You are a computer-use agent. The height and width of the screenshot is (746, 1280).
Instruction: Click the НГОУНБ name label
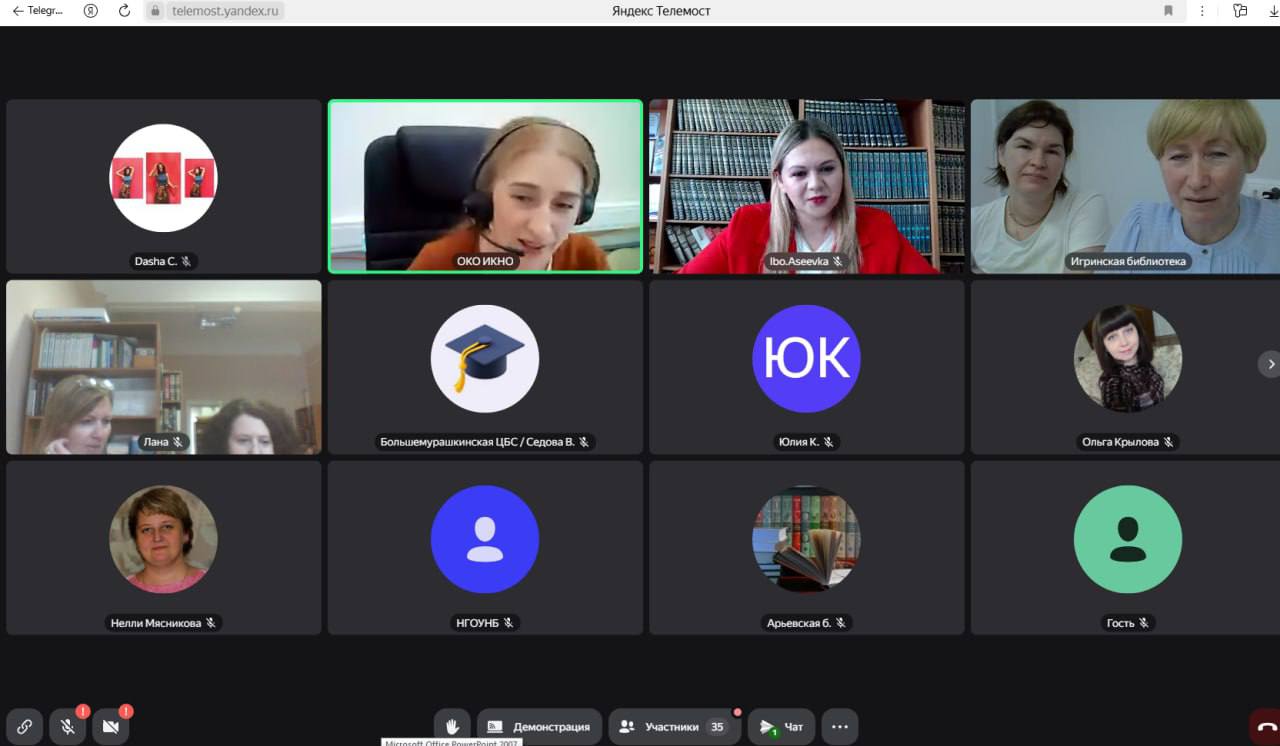pyautogui.click(x=485, y=623)
